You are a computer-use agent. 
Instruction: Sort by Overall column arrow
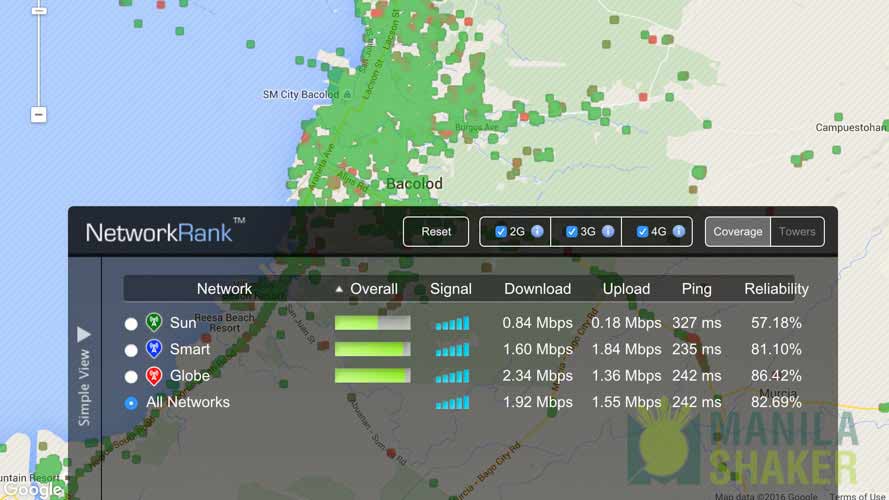(339, 289)
